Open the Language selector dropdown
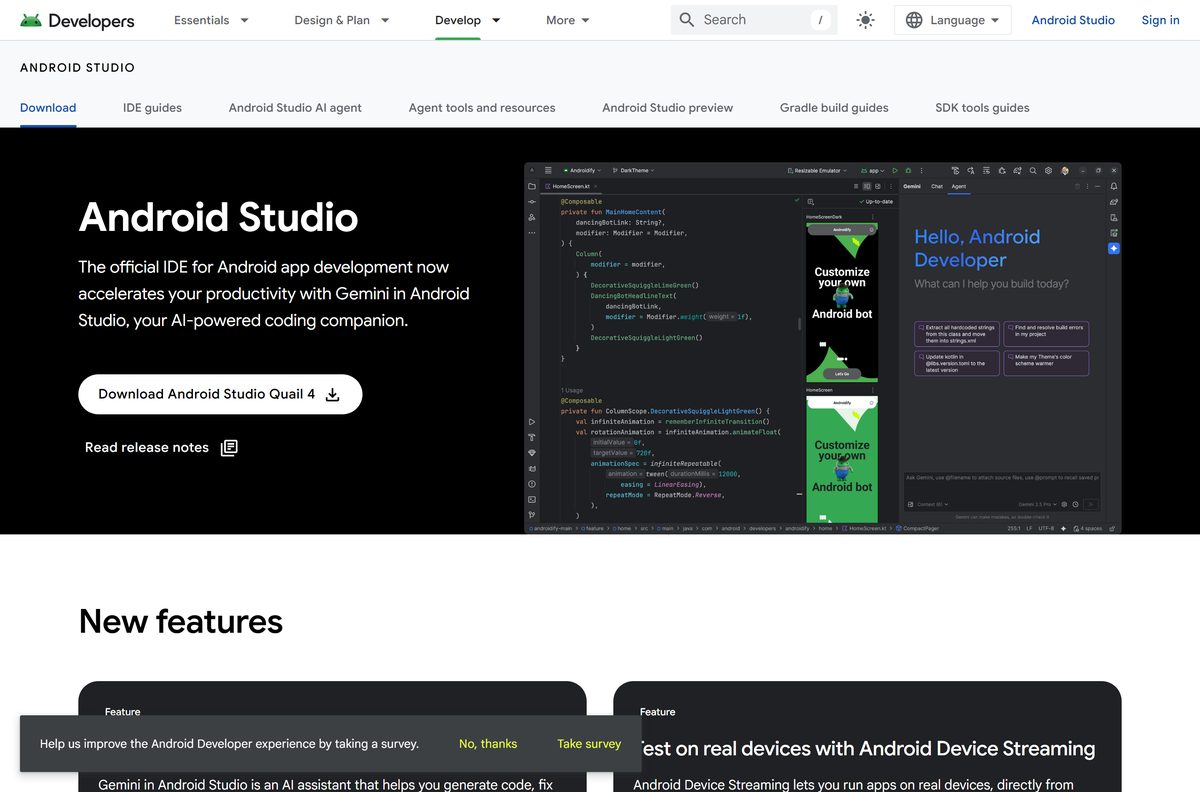This screenshot has width=1200, height=792. click(952, 20)
